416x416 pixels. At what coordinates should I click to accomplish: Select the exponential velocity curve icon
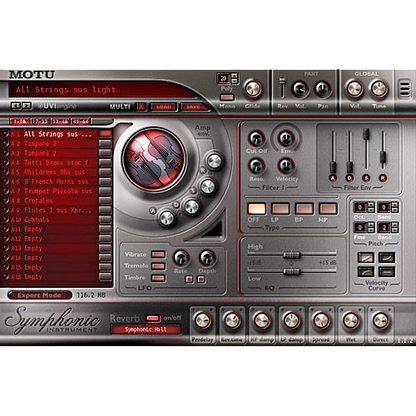[387, 257]
